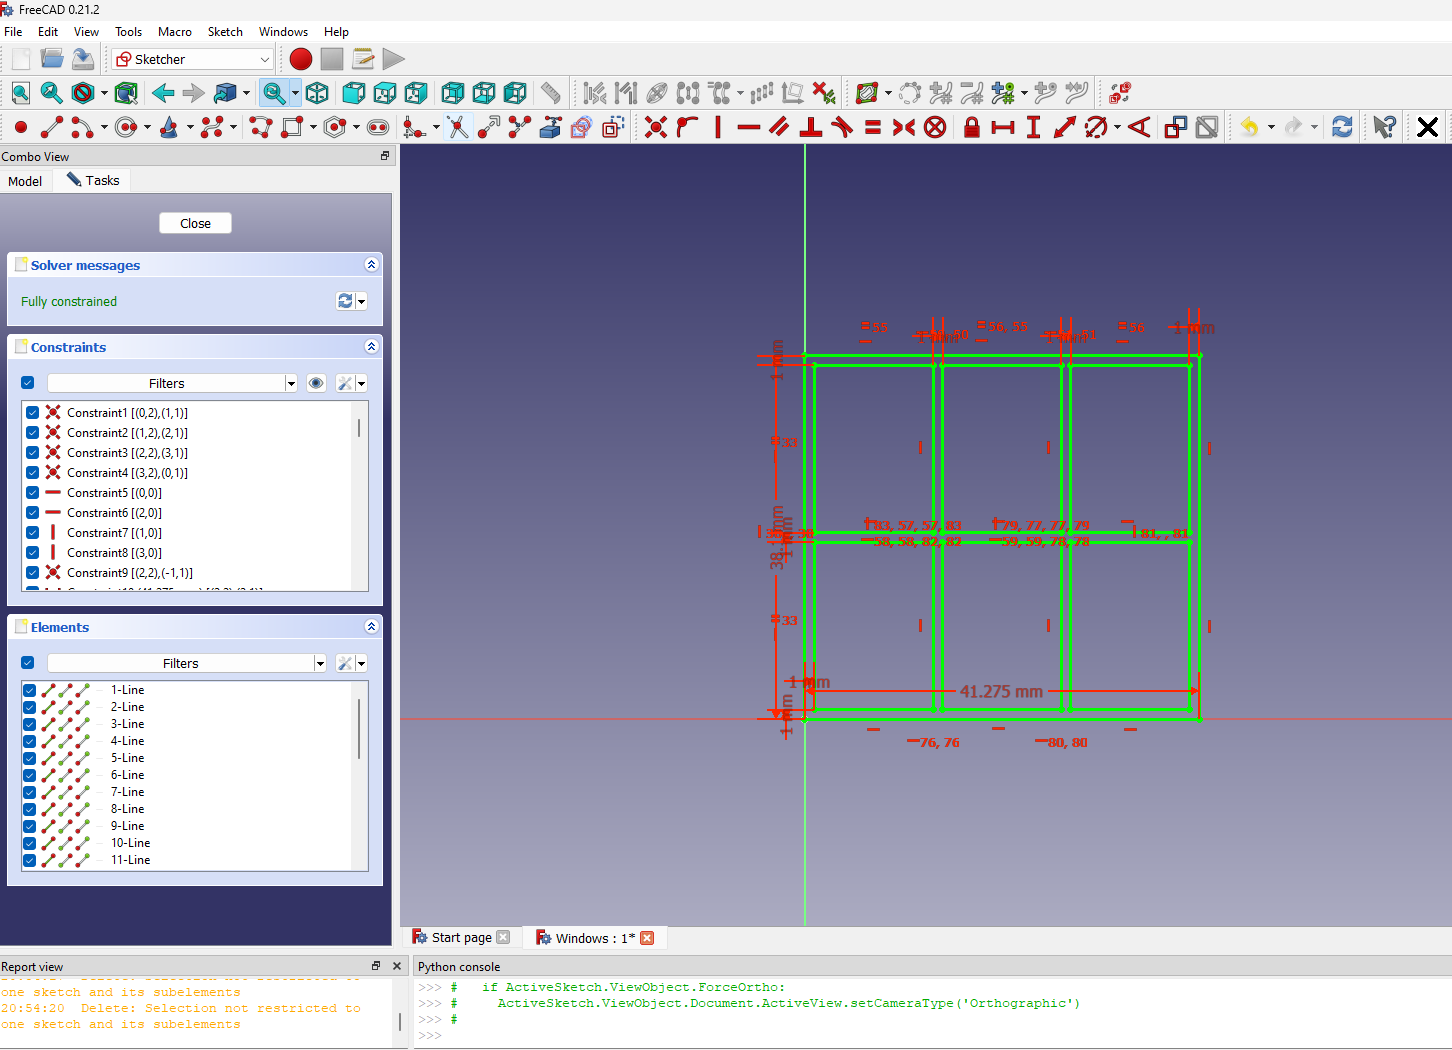Apply the Lock constraint

972,127
